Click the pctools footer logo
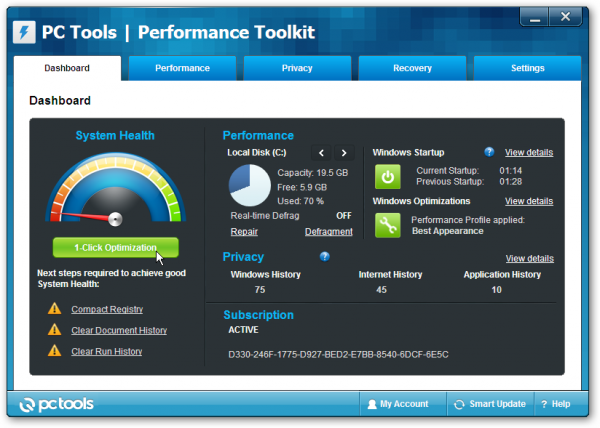Image resolution: width=600 pixels, height=428 pixels. tap(56, 404)
